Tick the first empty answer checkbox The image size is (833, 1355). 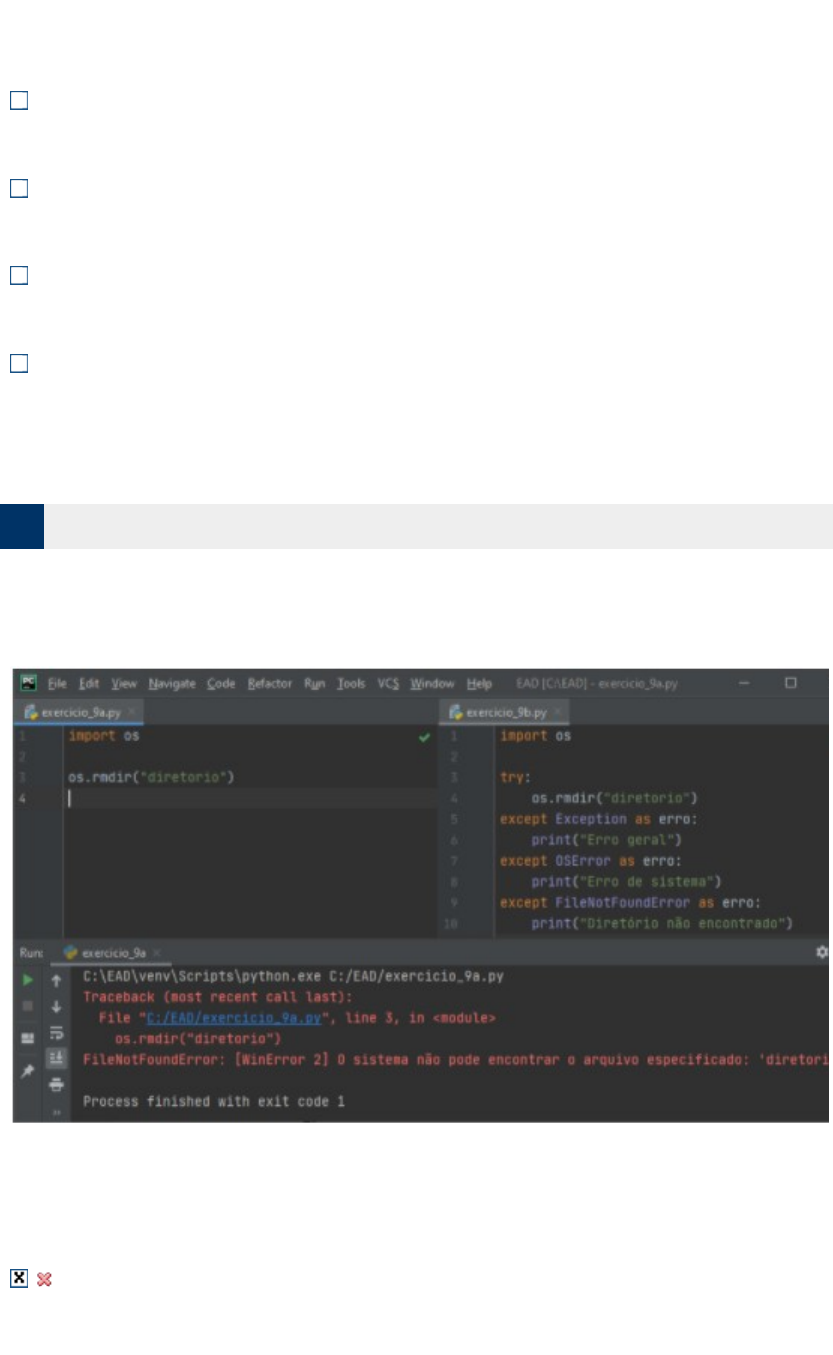[x=19, y=100]
